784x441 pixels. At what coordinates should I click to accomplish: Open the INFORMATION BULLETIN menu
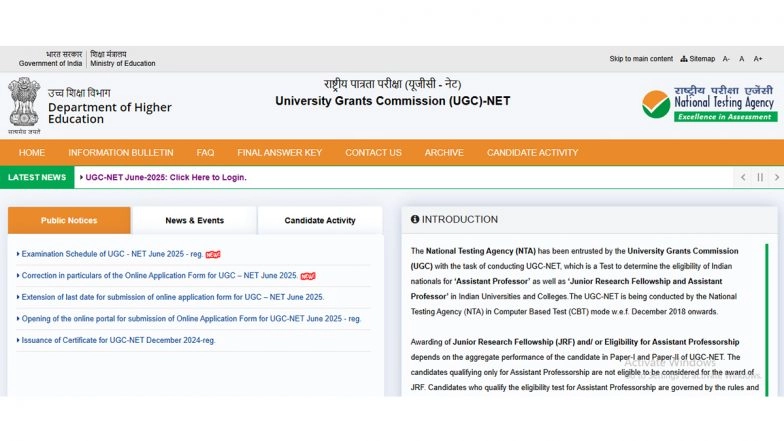(x=121, y=153)
